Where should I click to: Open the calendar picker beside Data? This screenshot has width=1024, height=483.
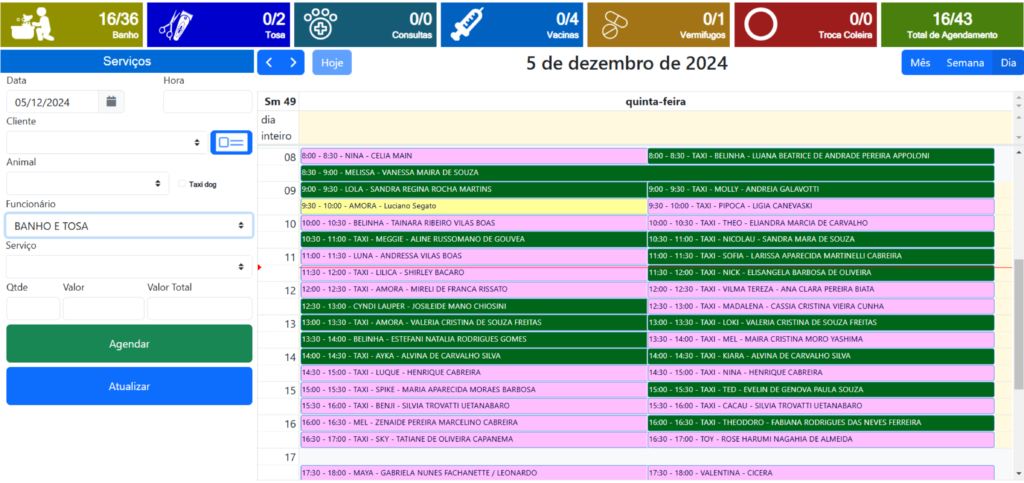point(112,101)
